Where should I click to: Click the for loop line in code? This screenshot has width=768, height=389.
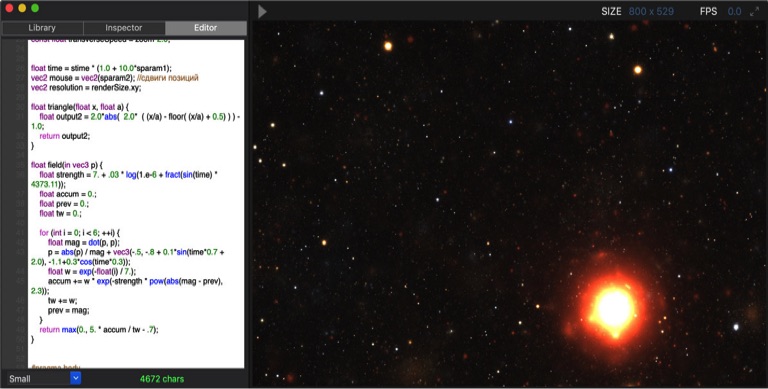tap(79, 233)
